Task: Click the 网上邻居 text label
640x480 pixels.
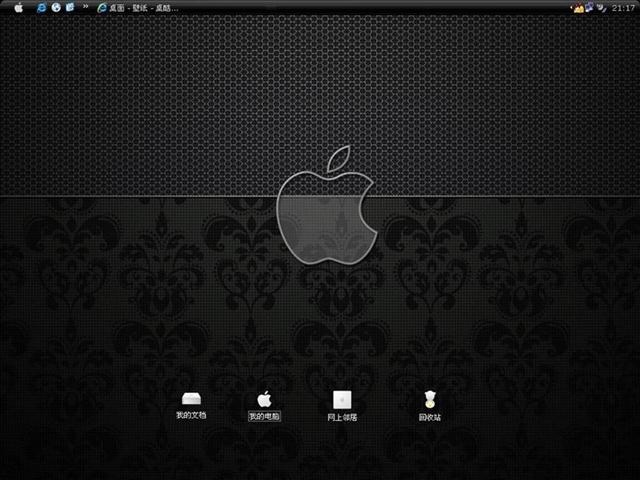Action: tap(342, 417)
